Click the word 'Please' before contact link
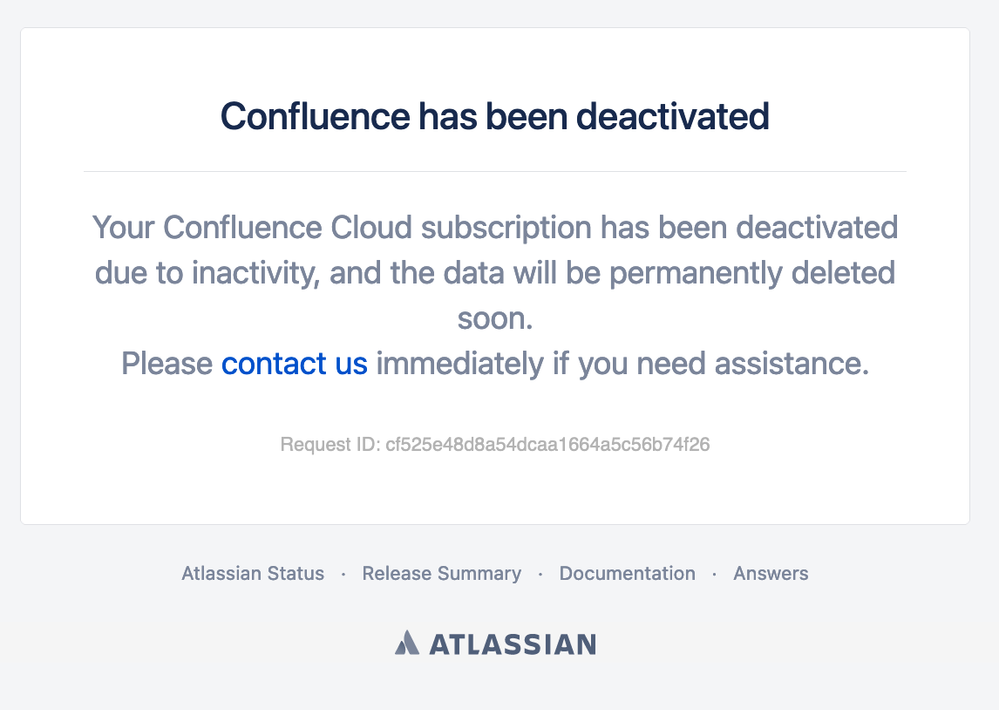The height and width of the screenshot is (710, 999). (167, 364)
